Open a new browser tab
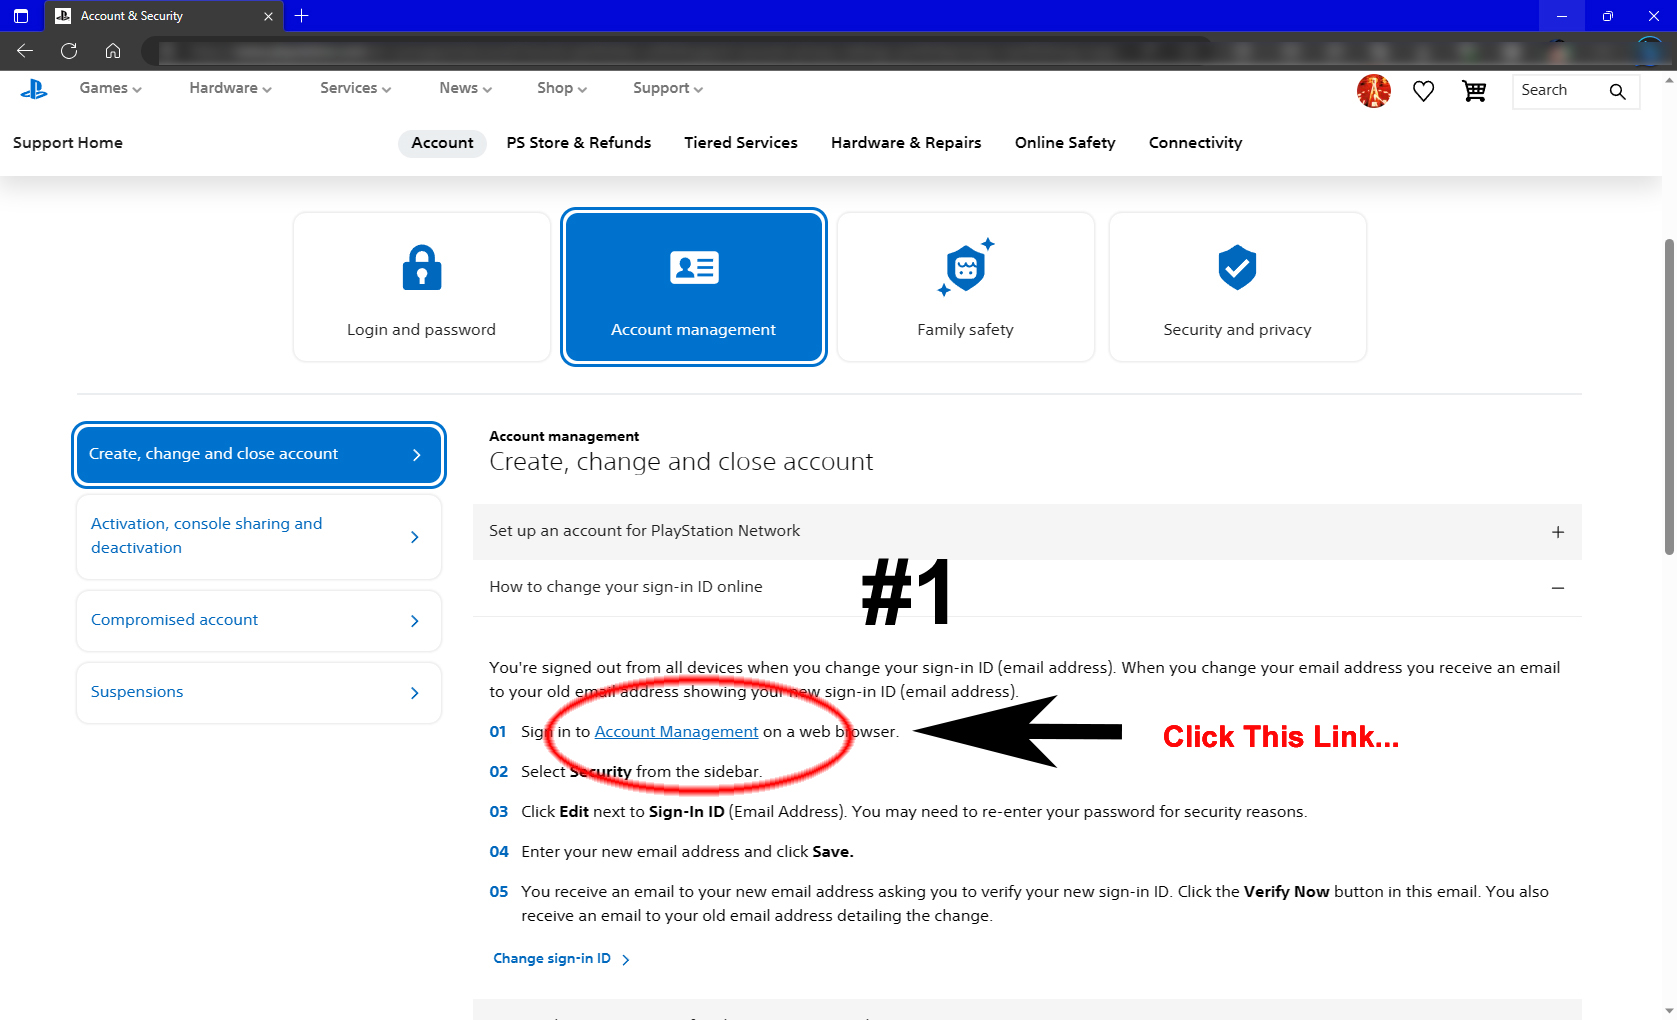Screen dimensions: 1677x1020 pyautogui.click(x=302, y=16)
